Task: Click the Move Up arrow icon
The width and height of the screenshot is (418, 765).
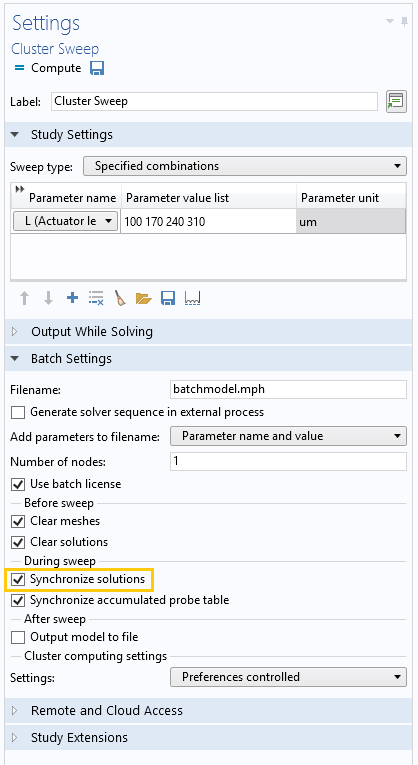Action: coord(25,298)
